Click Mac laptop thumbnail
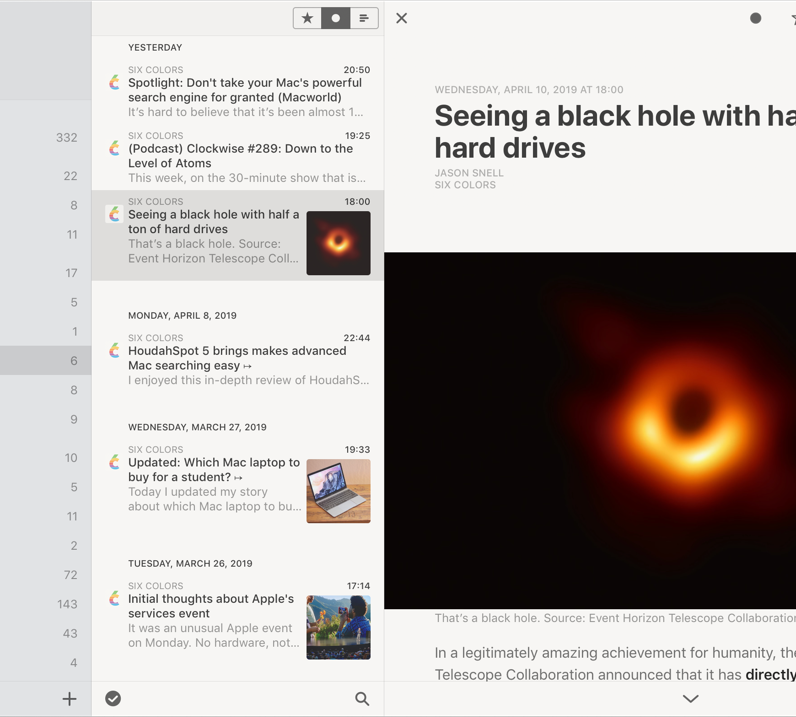Screen dimensions: 796x717 (339, 491)
